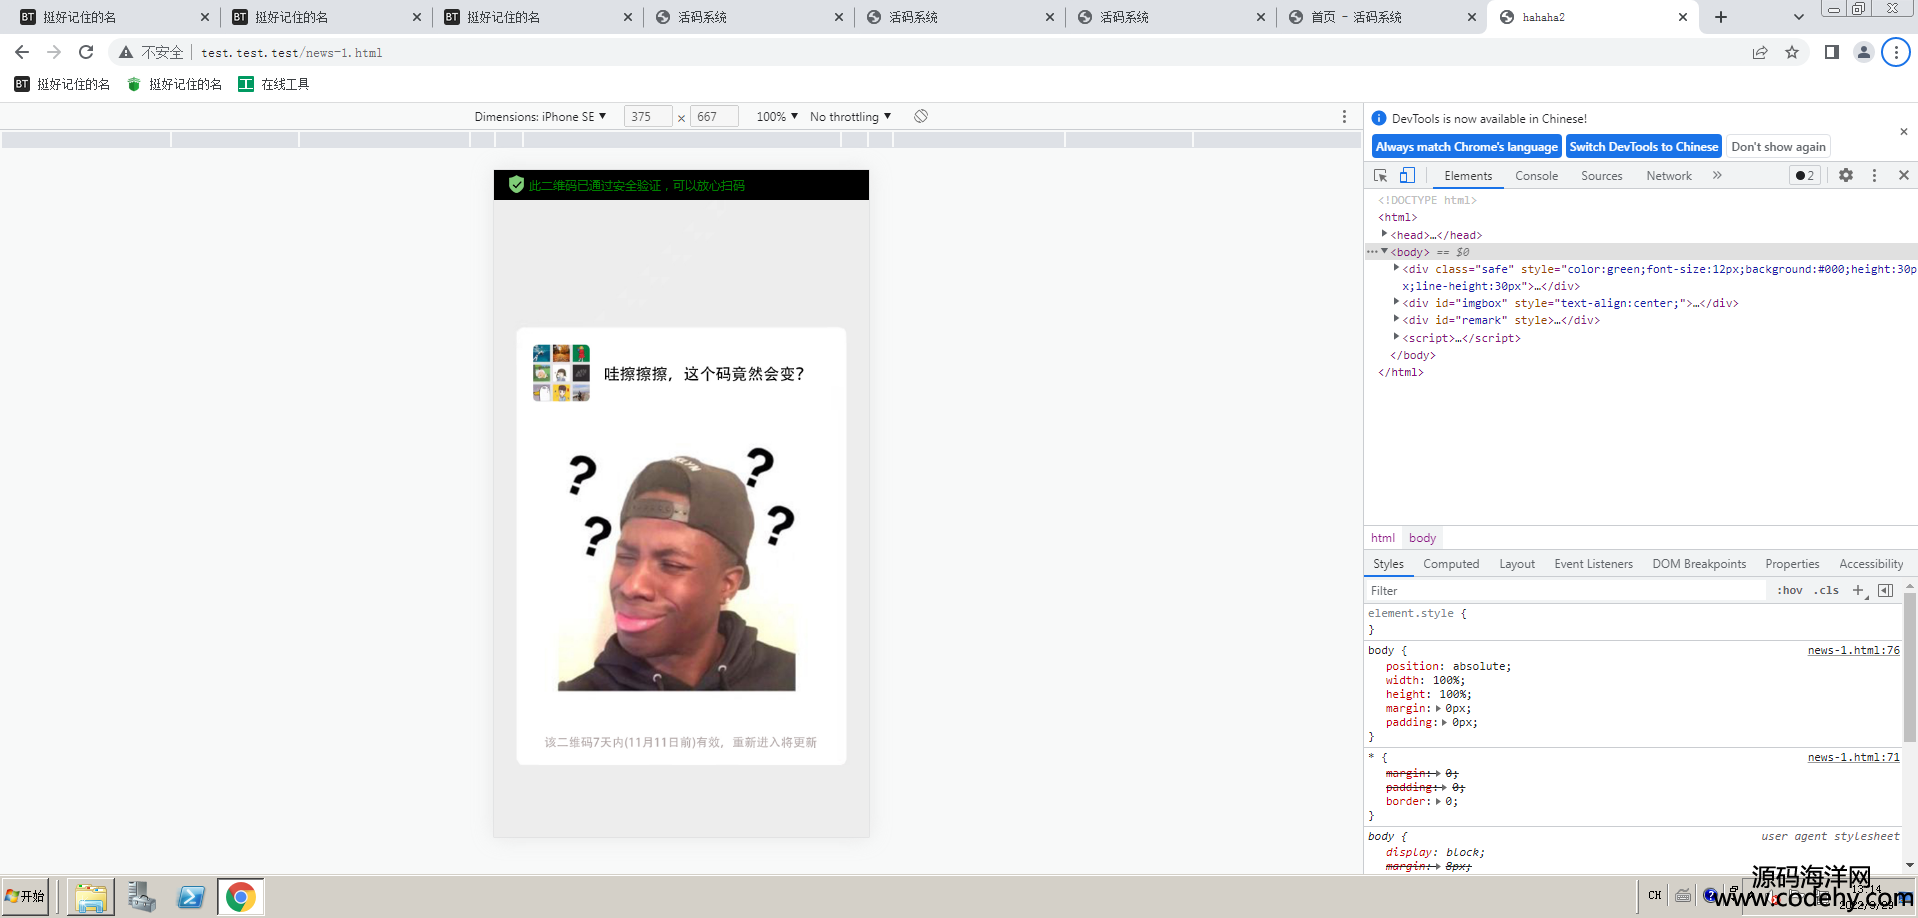Image resolution: width=1918 pixels, height=918 pixels.
Task: Toggle the .cls classes panel
Action: click(1826, 590)
